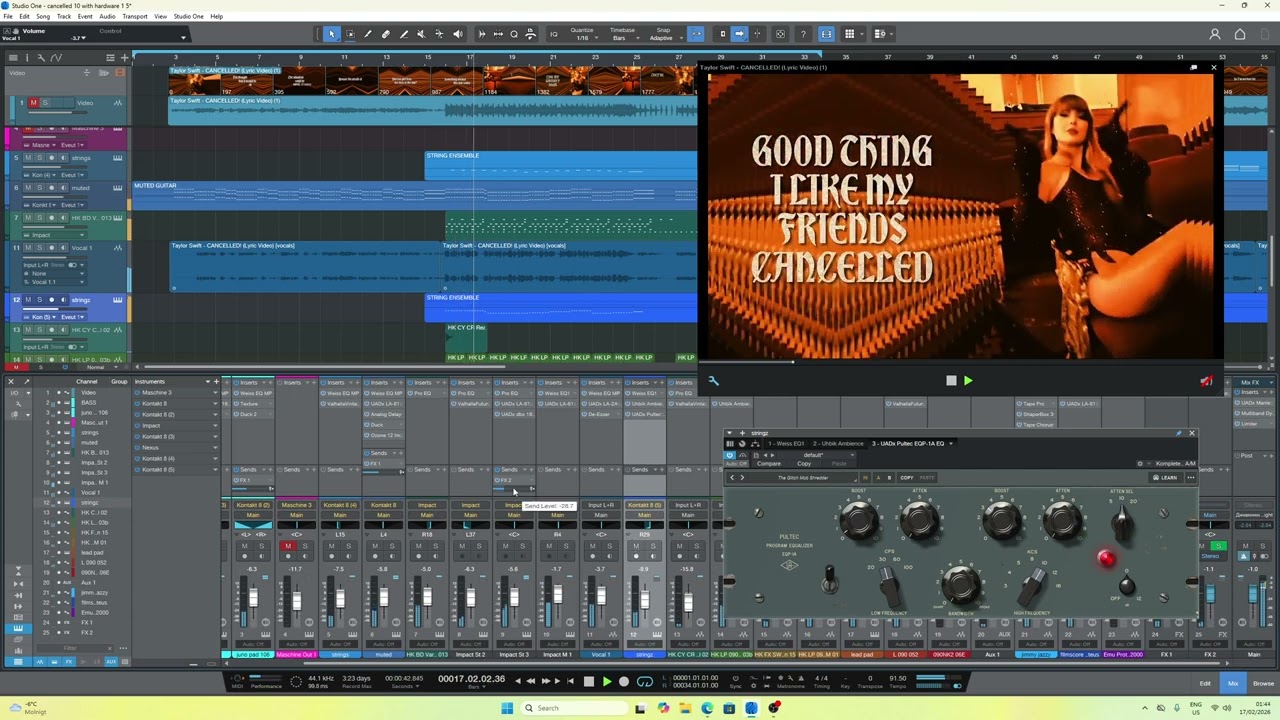Image resolution: width=1280 pixels, height=720 pixels.
Task: Go to the previous UAD preset
Action: click(732, 477)
